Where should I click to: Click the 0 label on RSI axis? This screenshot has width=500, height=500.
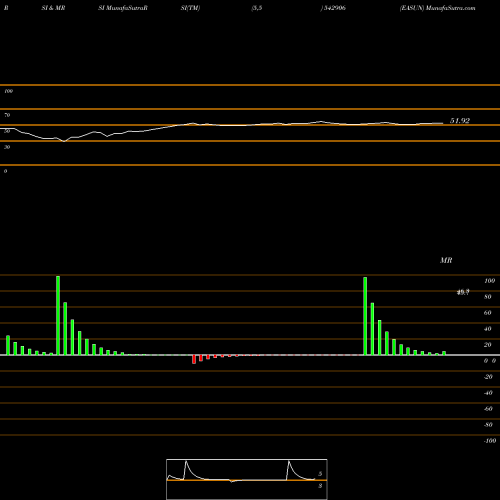point(5,171)
